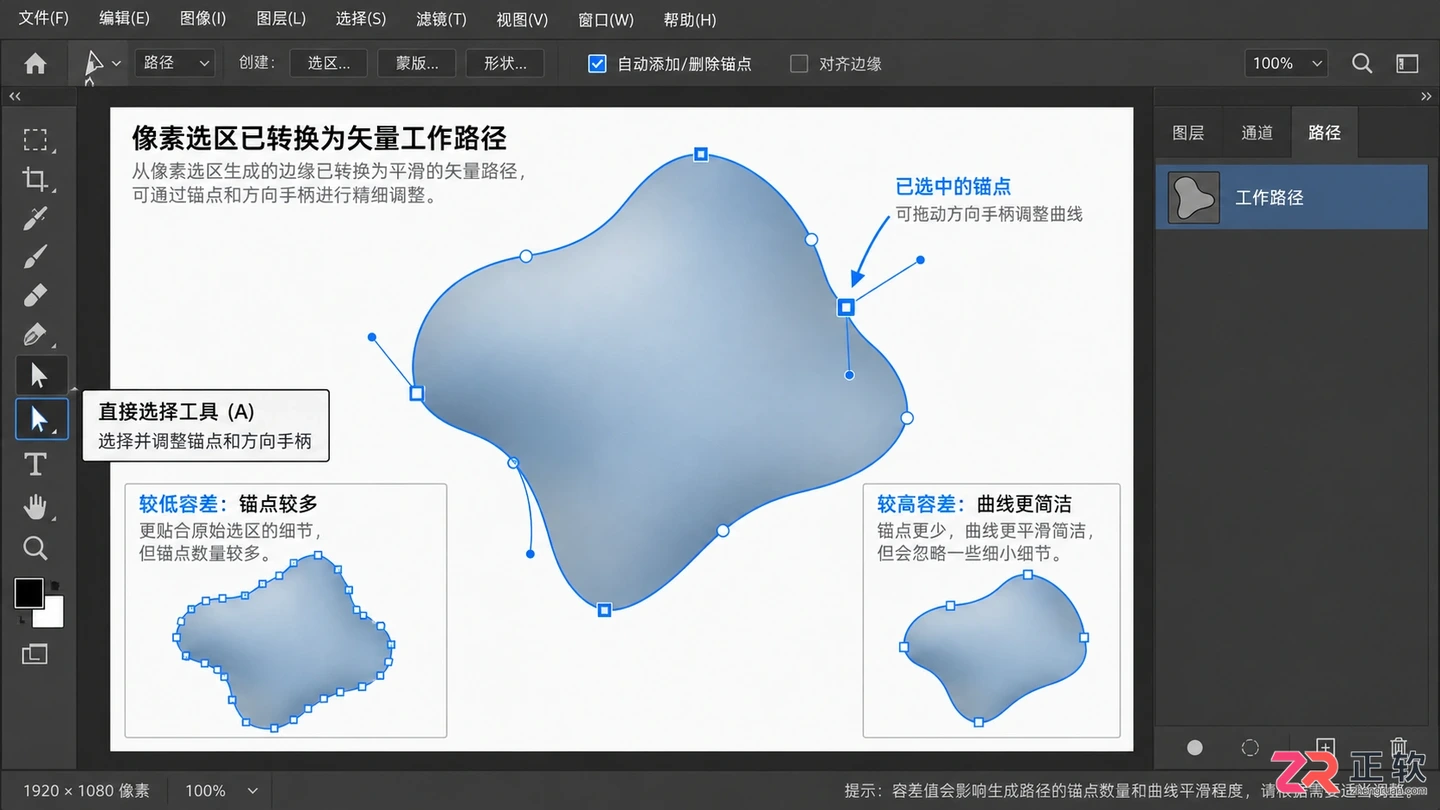Select the black-arrow Path Selection tool
The height and width of the screenshot is (810, 1440).
point(39,375)
